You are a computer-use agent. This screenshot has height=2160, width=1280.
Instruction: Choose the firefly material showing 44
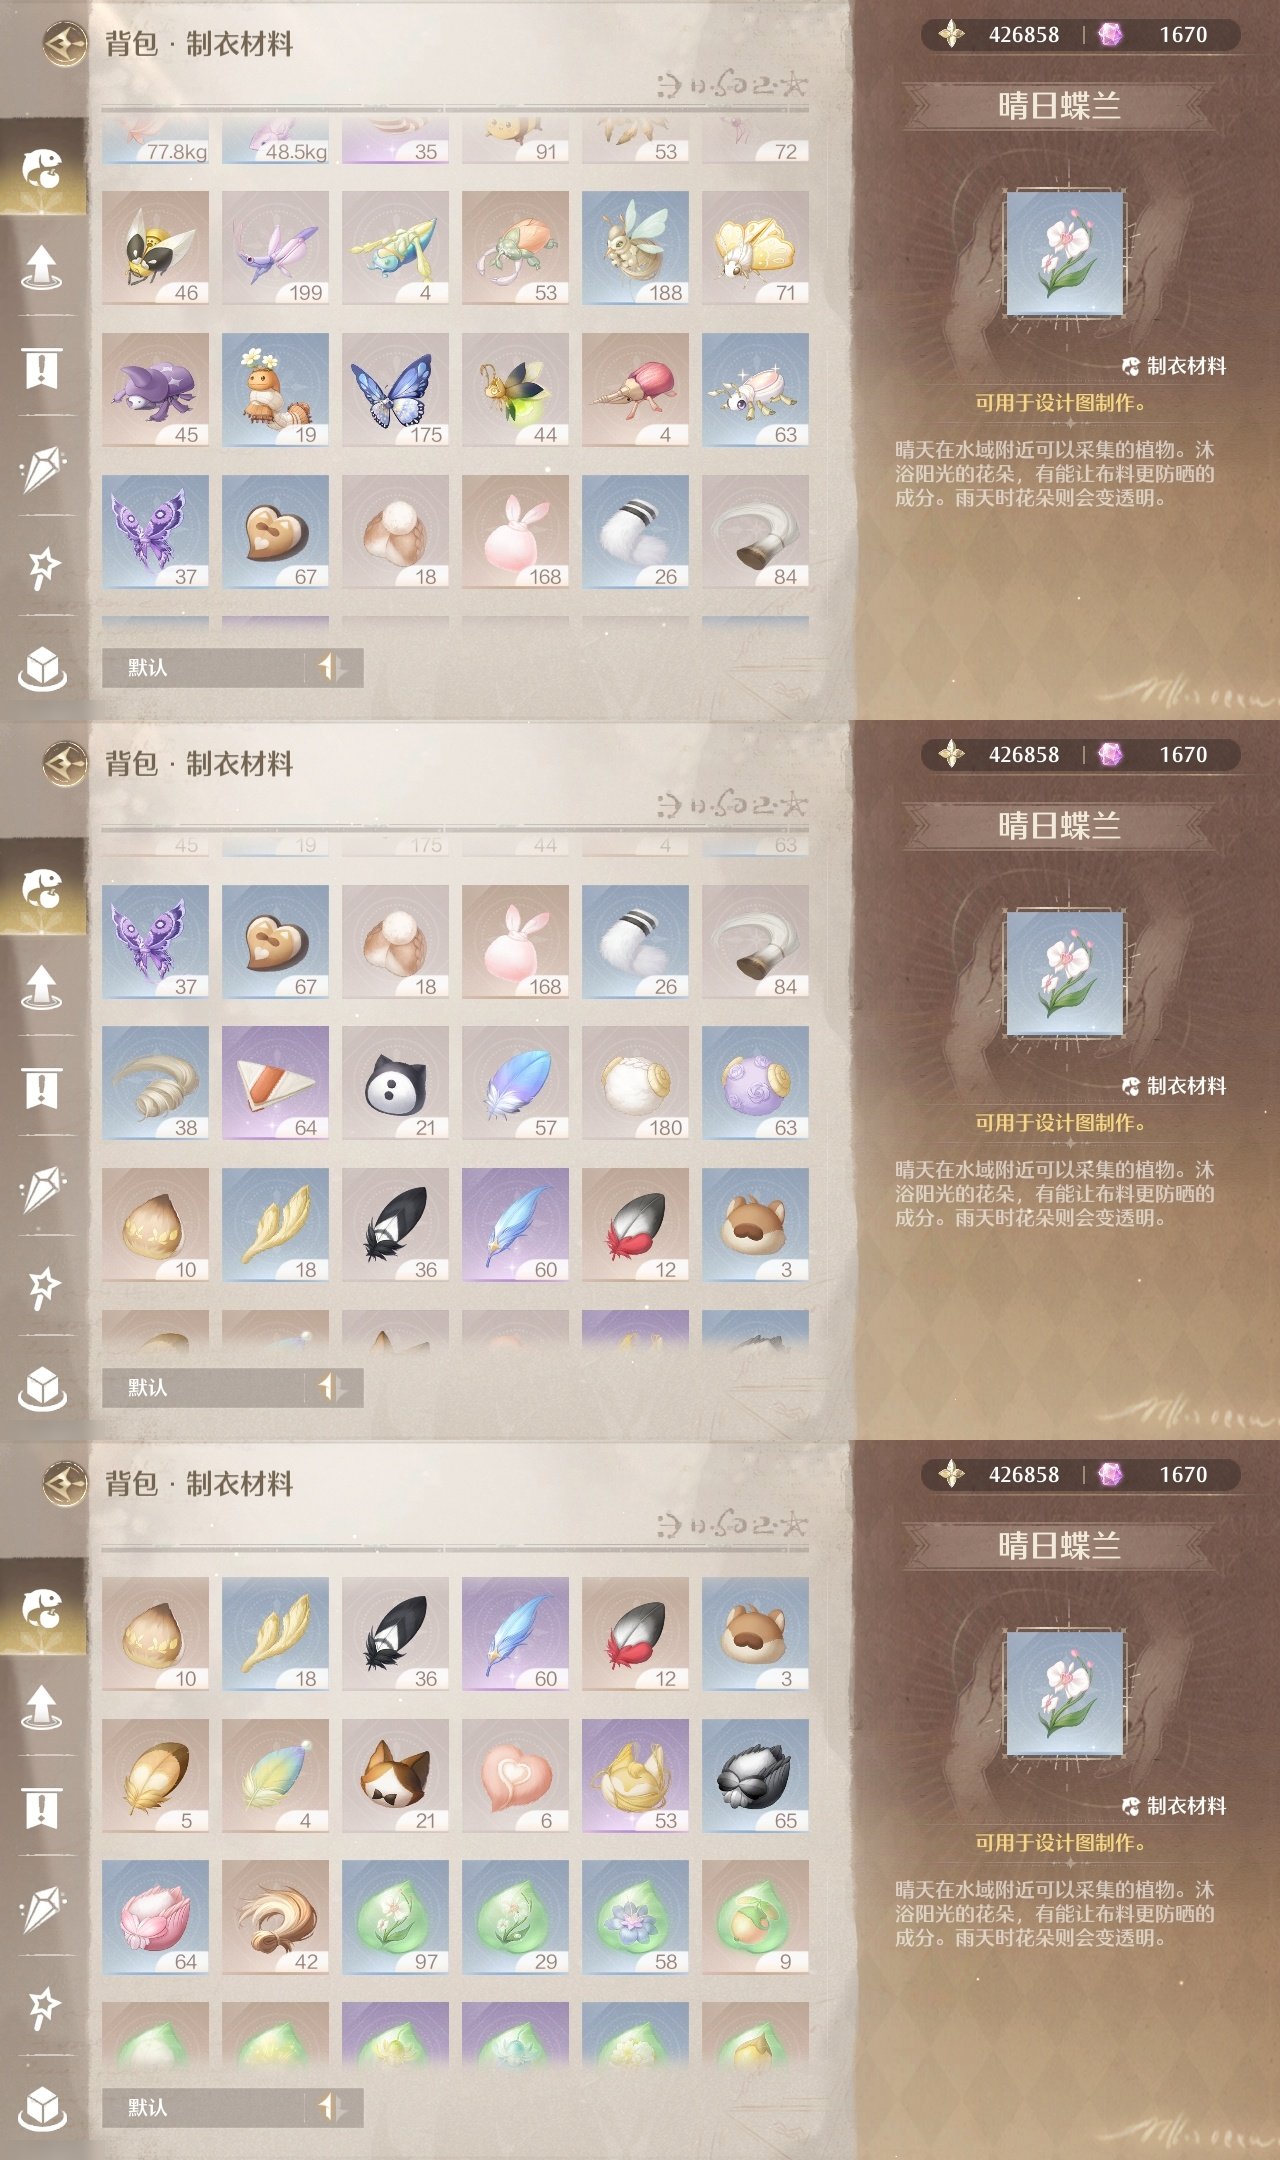515,390
